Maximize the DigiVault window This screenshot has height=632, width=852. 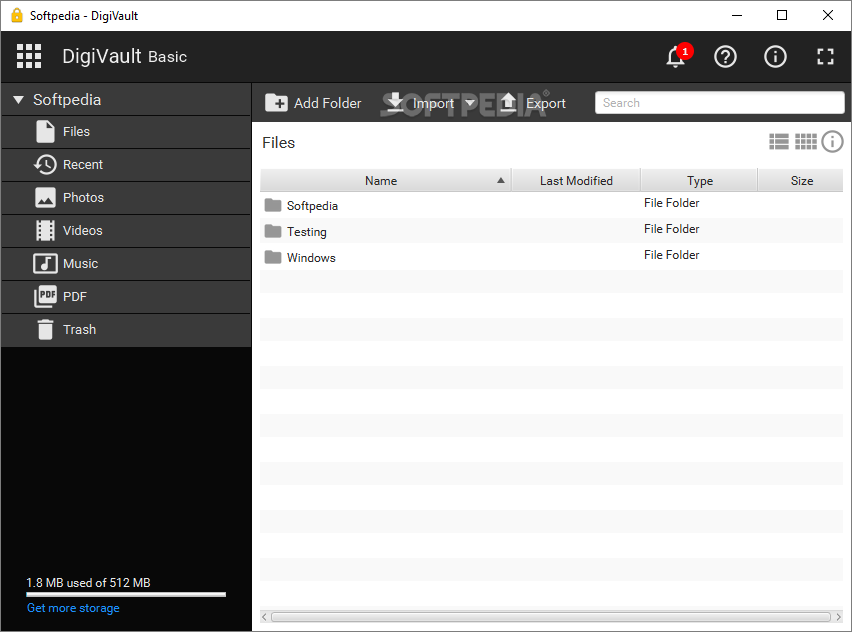pos(782,15)
